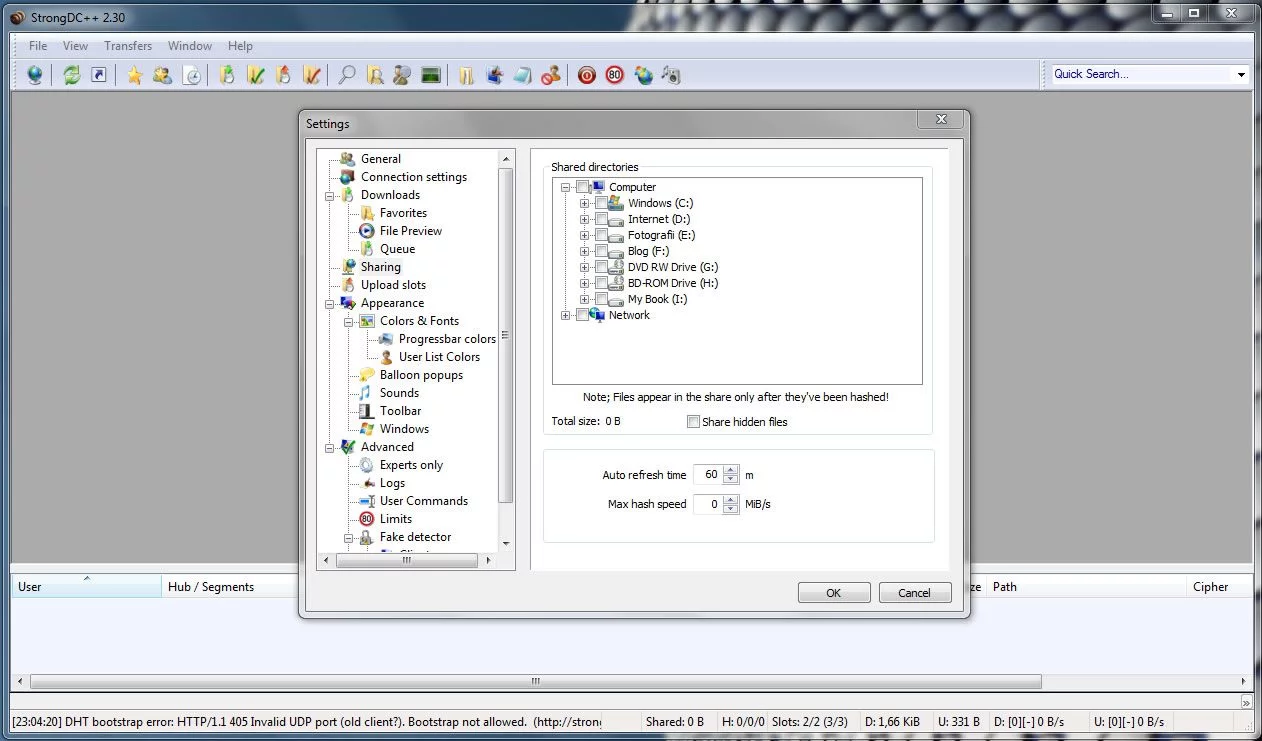Check the Network share checkbox
The width and height of the screenshot is (1262, 741).
[582, 315]
